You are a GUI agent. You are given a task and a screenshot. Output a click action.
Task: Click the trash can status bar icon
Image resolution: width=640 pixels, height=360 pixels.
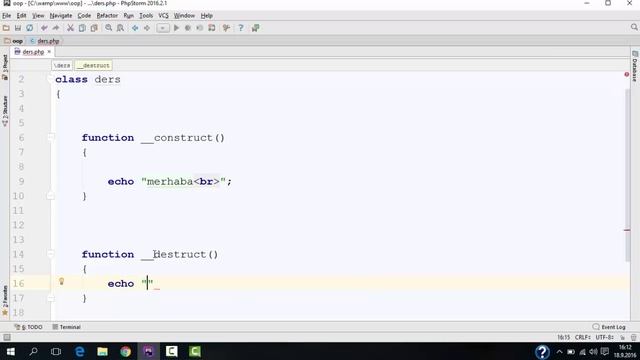click(633, 338)
